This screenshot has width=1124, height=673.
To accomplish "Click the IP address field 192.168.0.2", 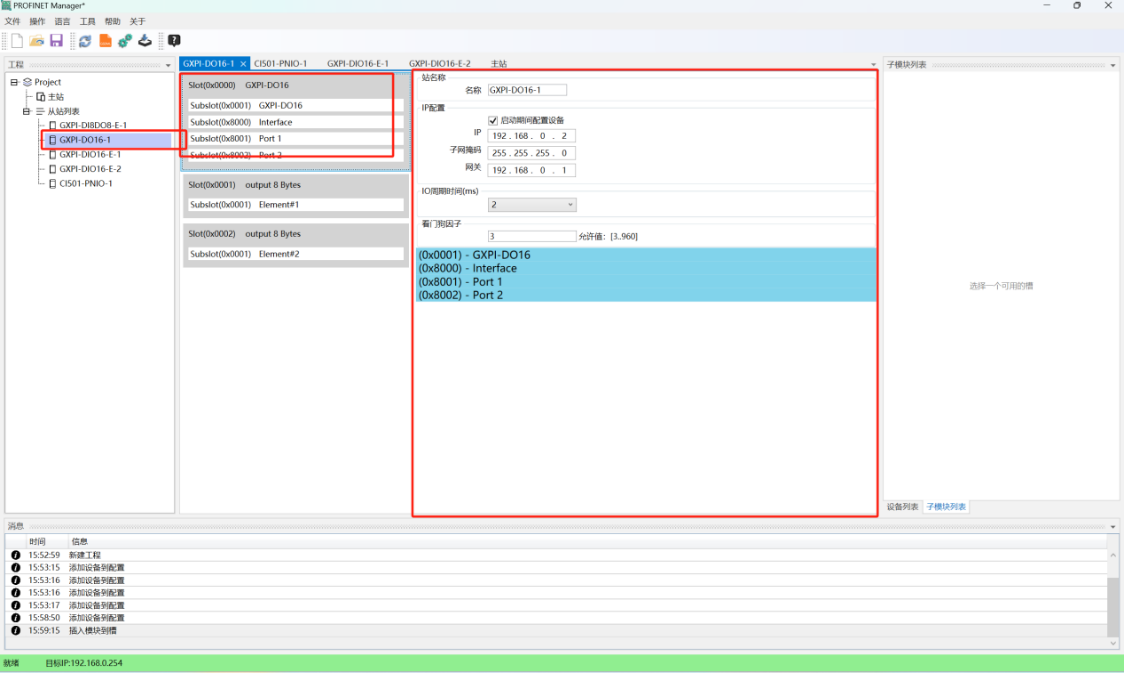I will click(x=531, y=136).
